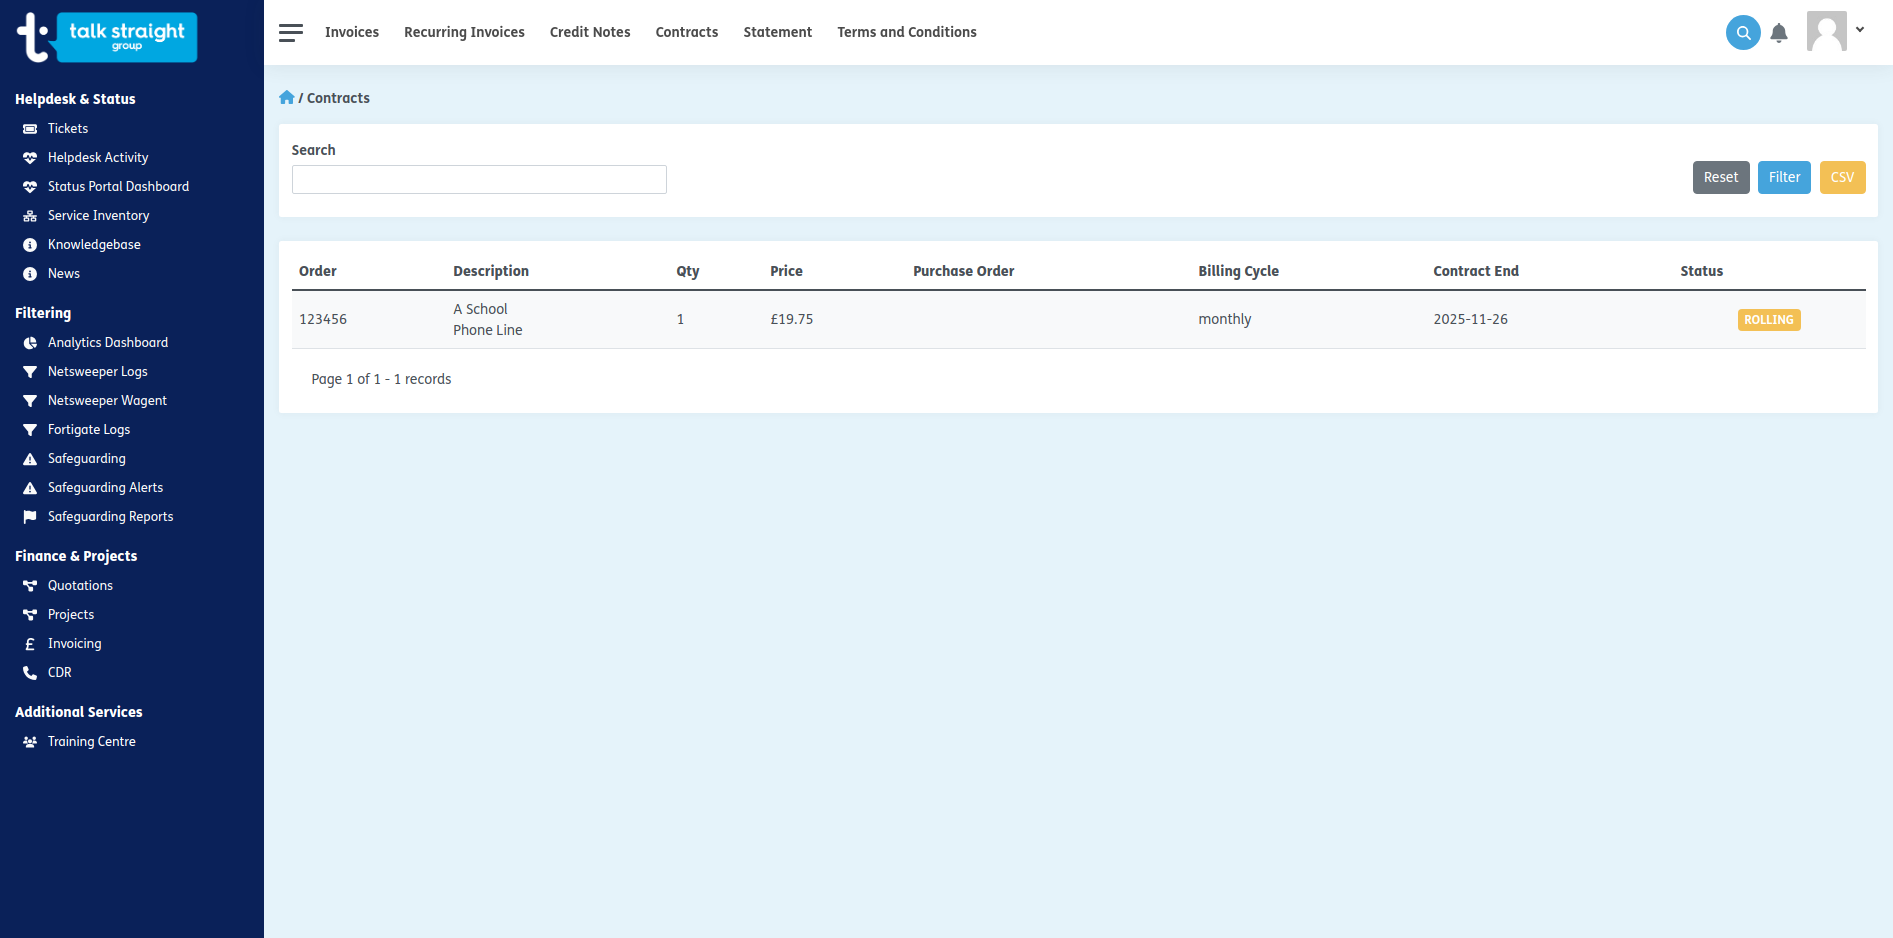Open Netsweeper Logs link

pyautogui.click(x=98, y=372)
